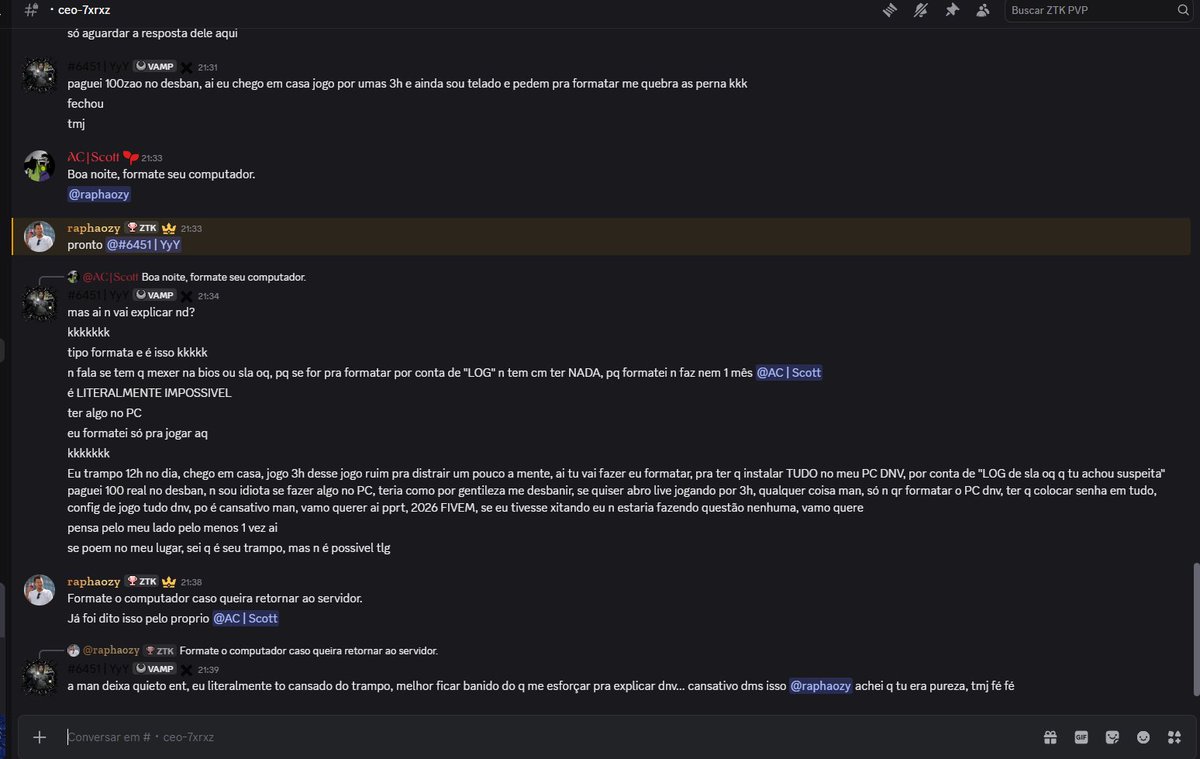Click #6451 YyY avatar at 21:34 message
Viewport: 1200px width, 759px height.
coord(39,304)
